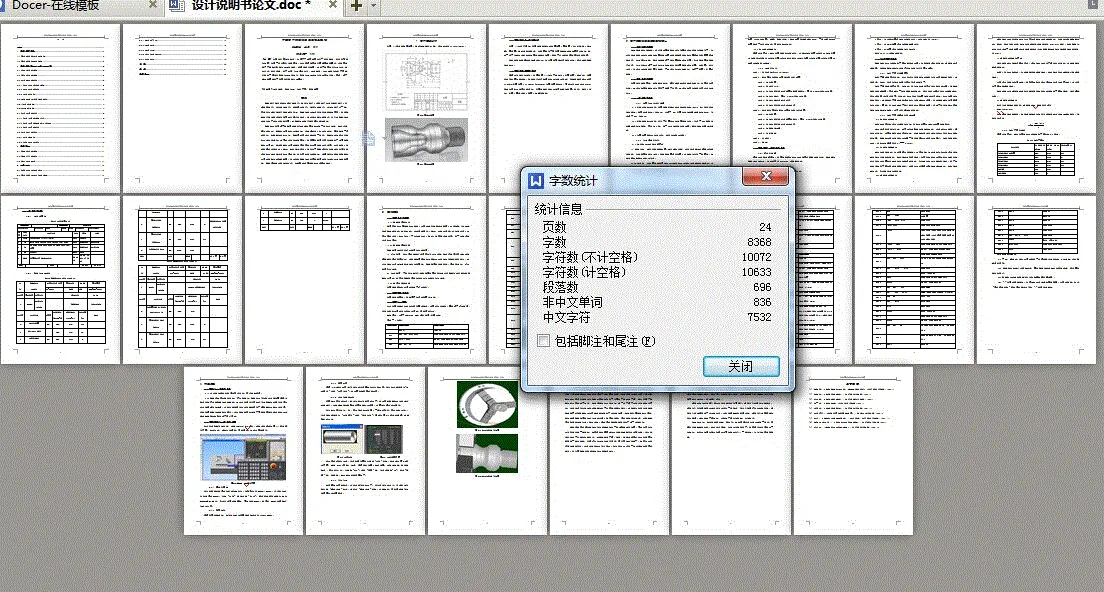Image resolution: width=1104 pixels, height=592 pixels.
Task: Click the Word document icon on the 设计说明书论文 tab
Action: (177, 6)
